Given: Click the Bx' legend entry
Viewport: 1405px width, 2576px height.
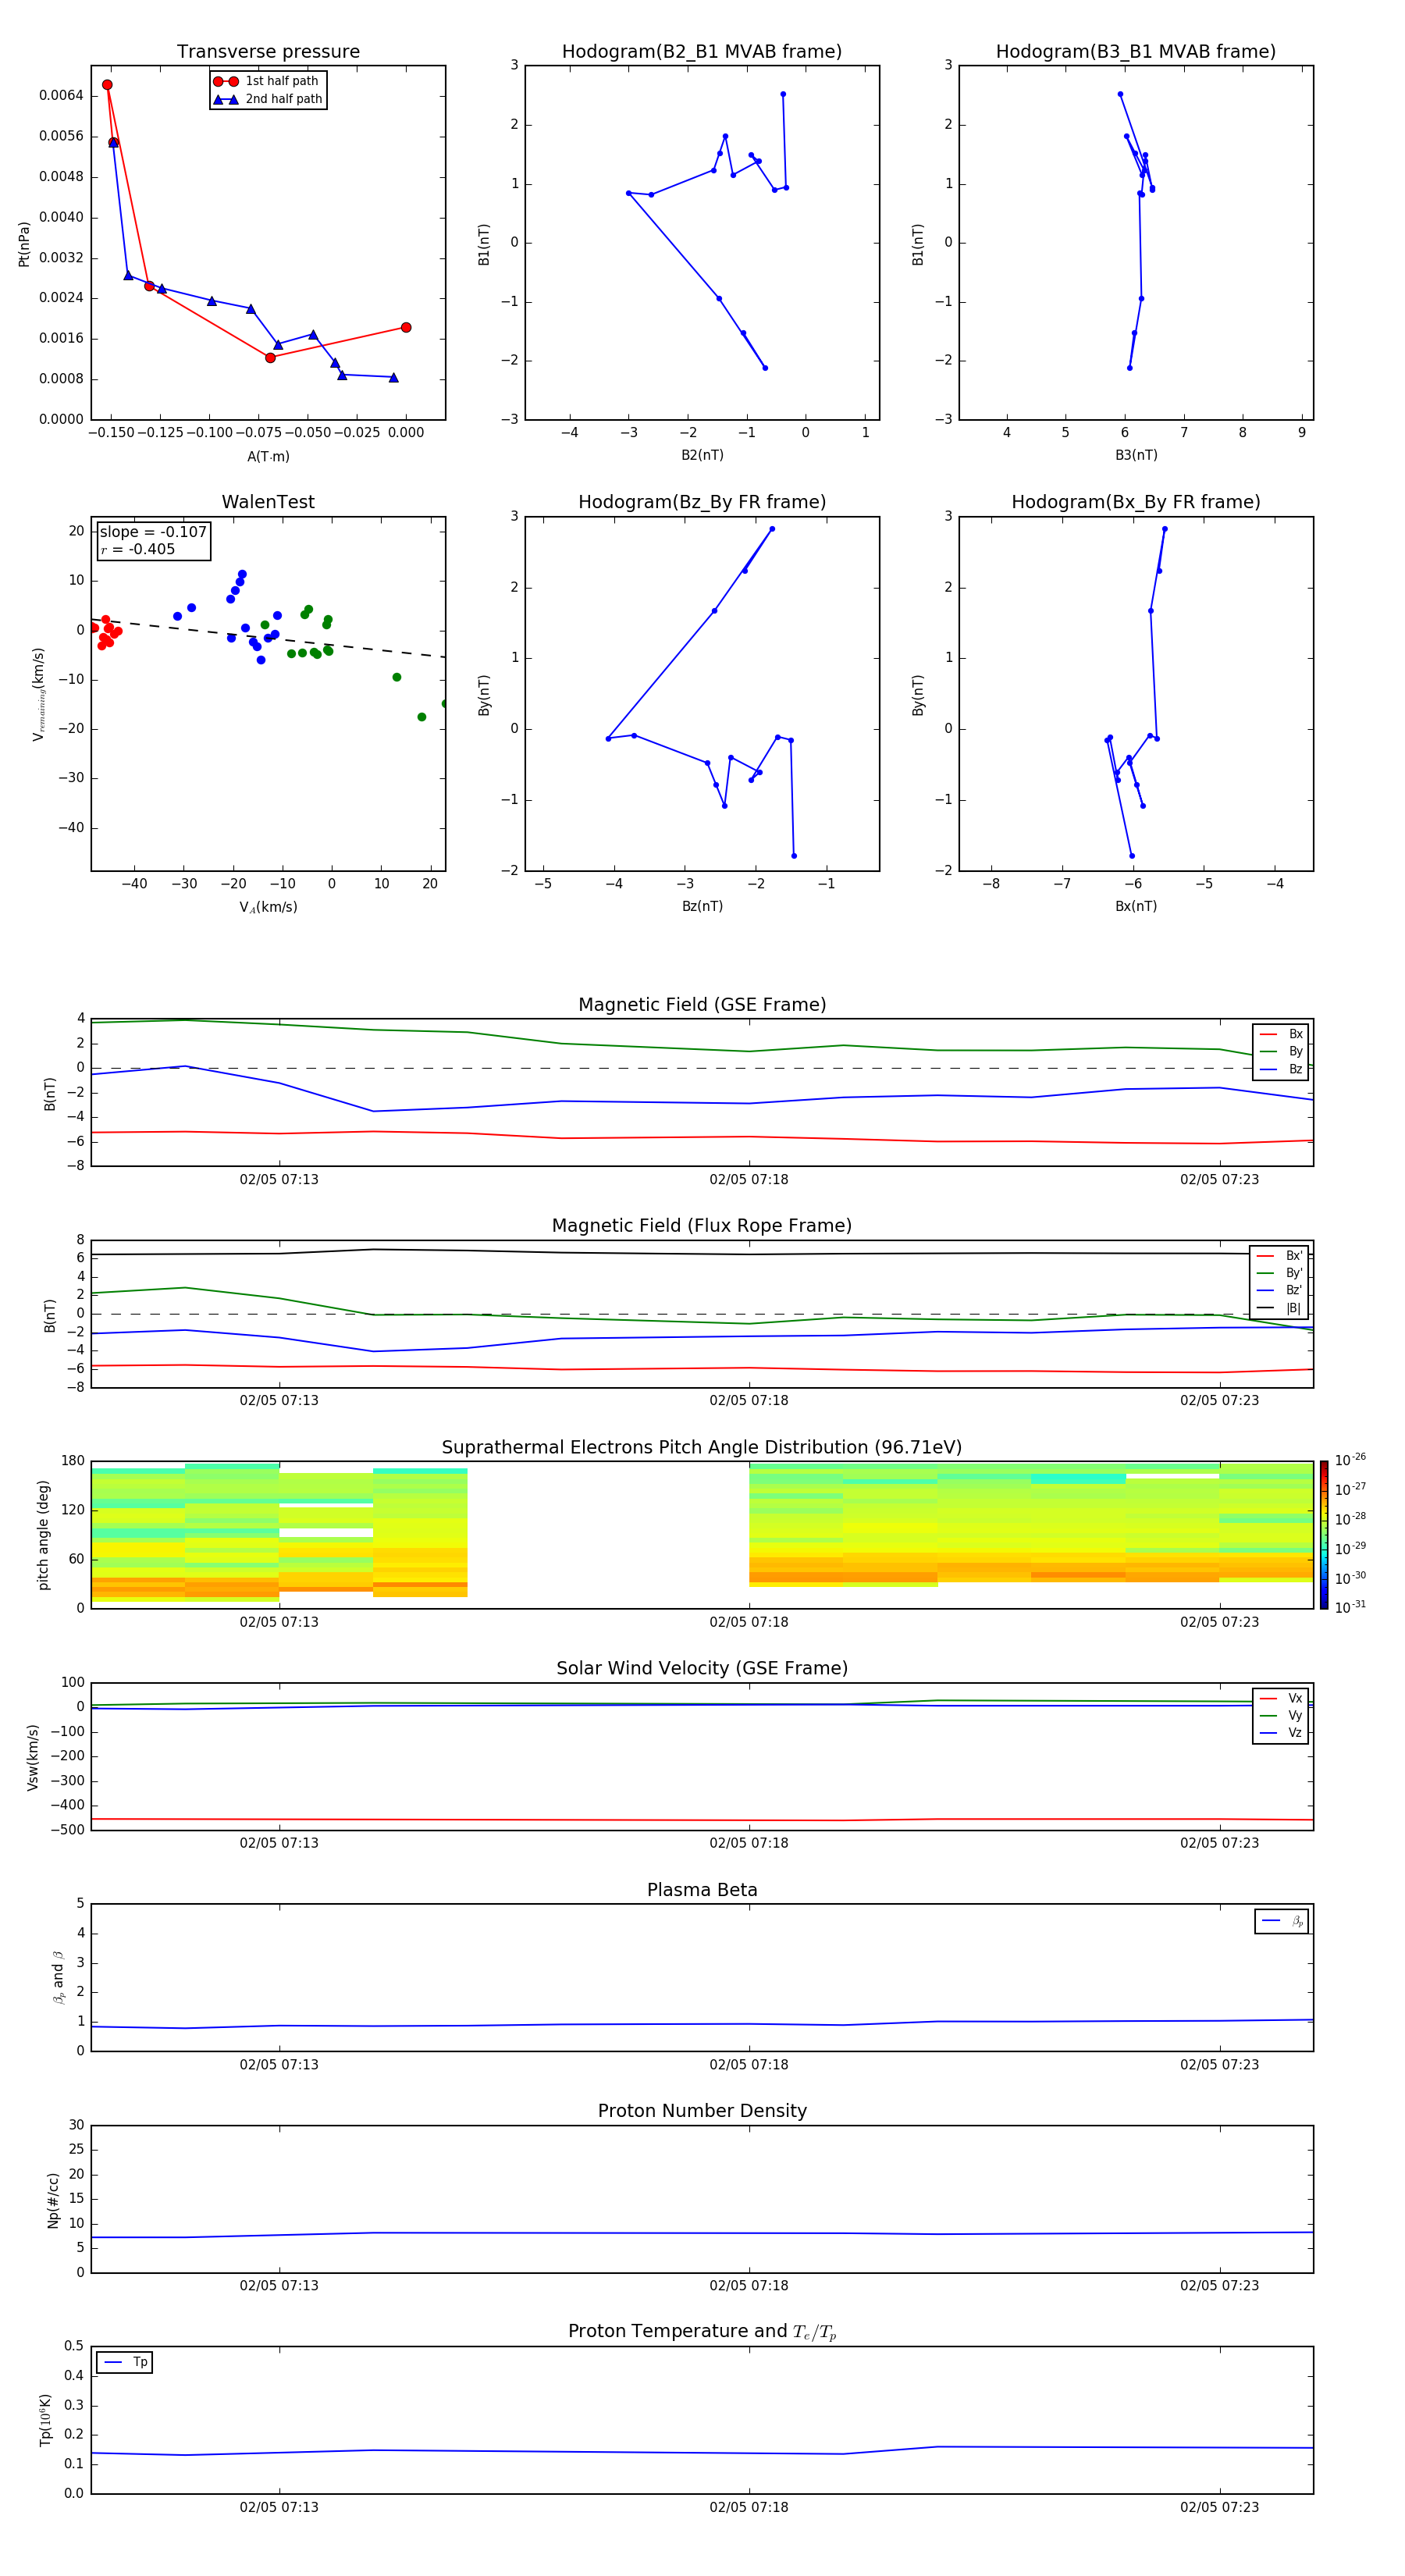Looking at the screenshot, I should coord(1280,1256).
